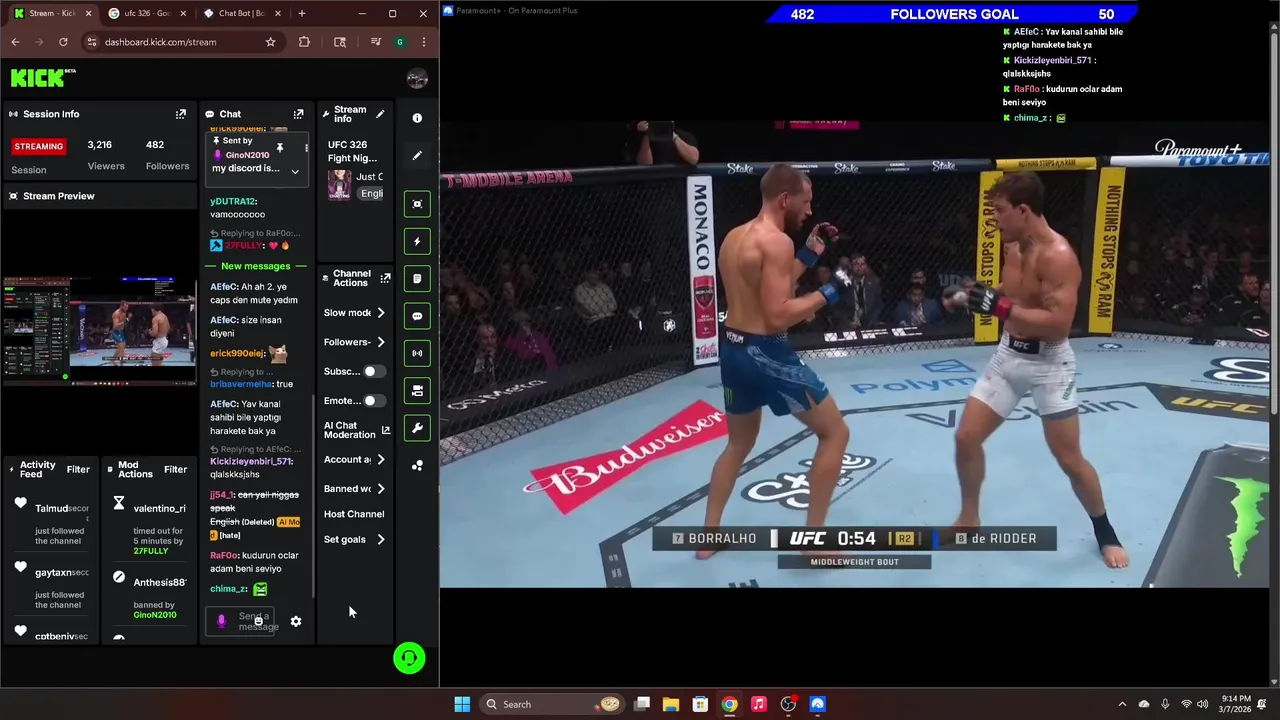The image size is (1280, 720).
Task: Open emoji picker in chat input
Action: pos(258,621)
